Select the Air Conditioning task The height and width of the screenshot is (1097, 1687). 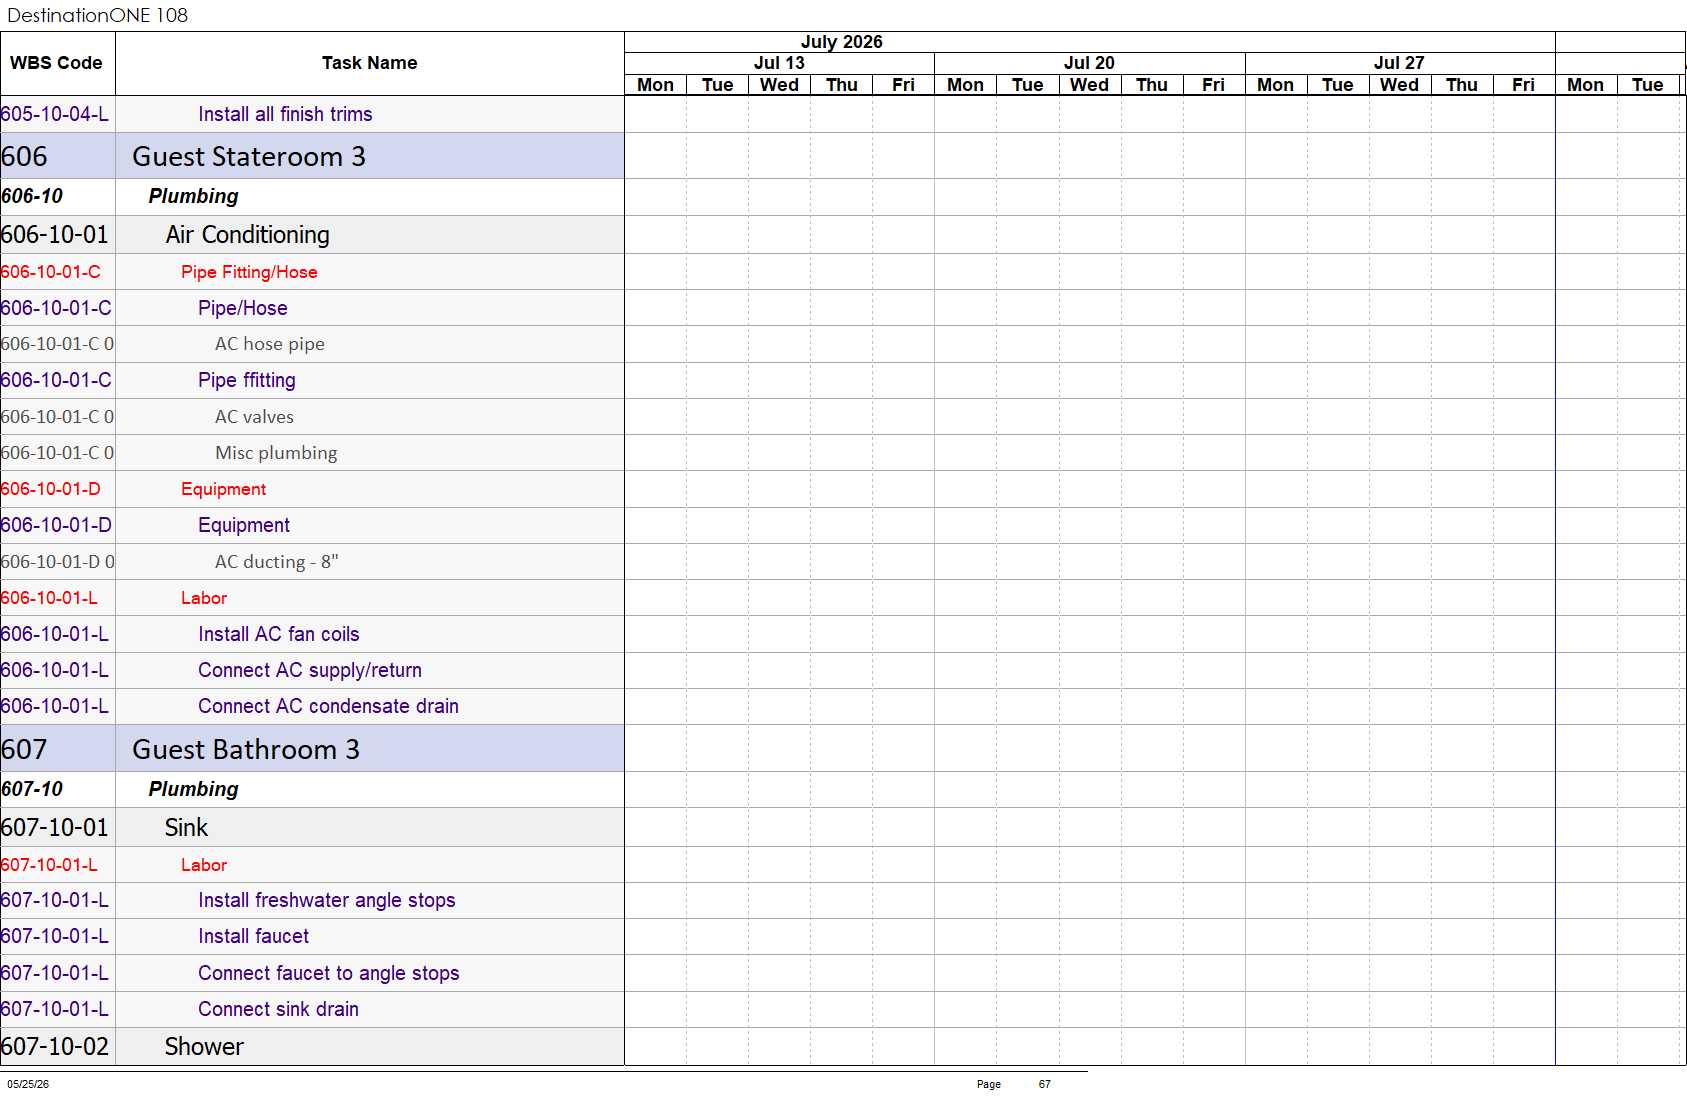[x=247, y=235]
